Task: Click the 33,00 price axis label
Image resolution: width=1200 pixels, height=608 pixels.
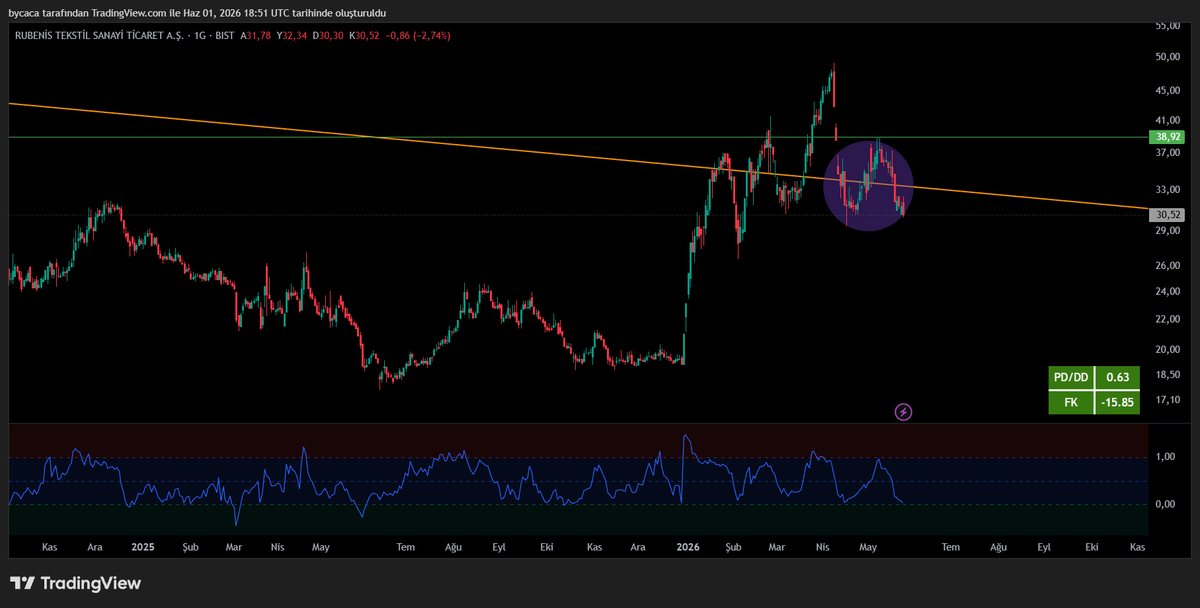Action: 1167,190
